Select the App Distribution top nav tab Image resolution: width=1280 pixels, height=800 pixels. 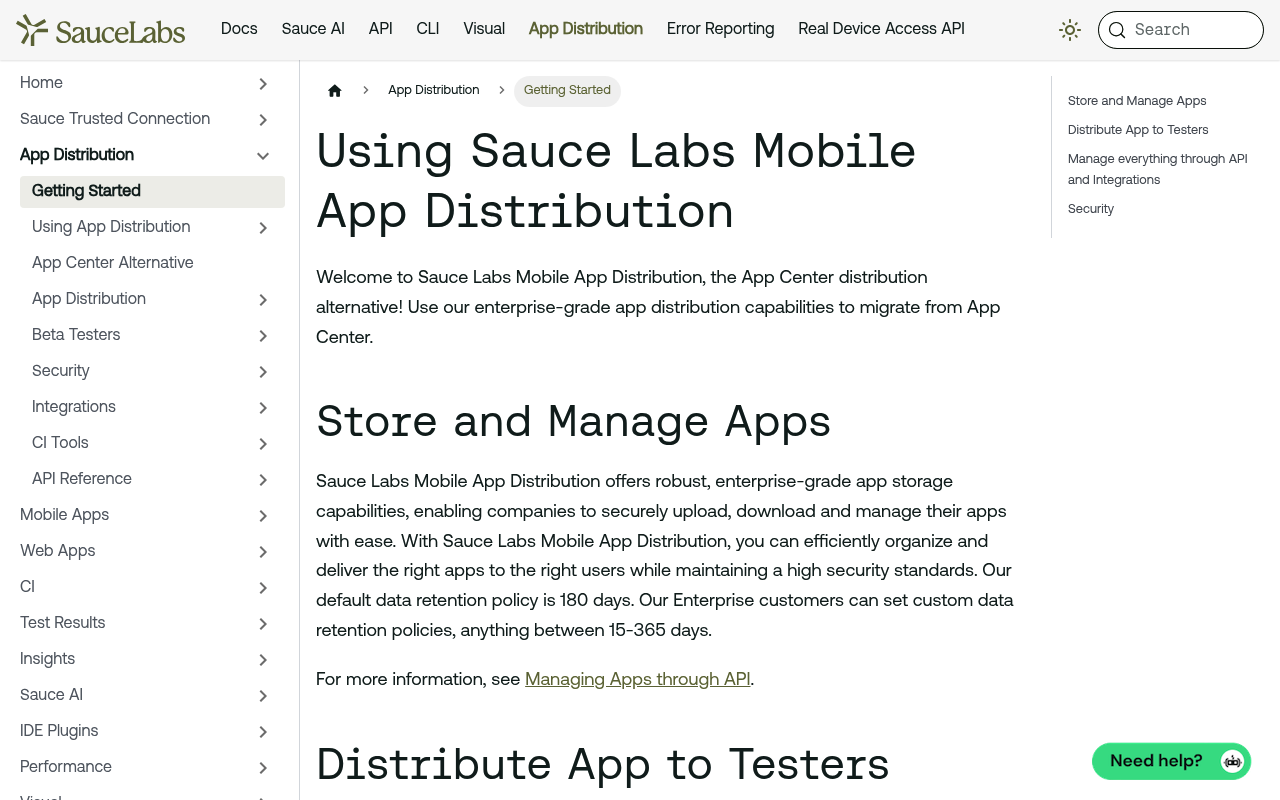pos(586,29)
